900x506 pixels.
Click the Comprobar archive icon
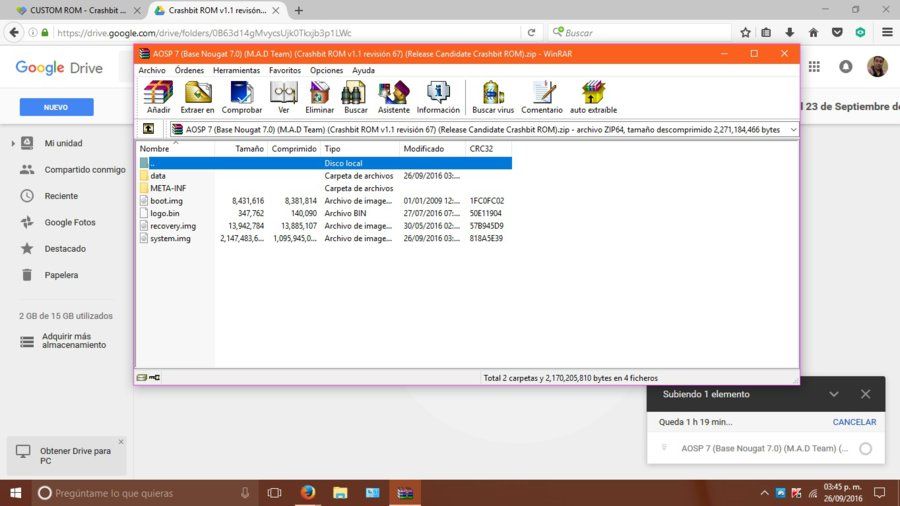tap(242, 97)
